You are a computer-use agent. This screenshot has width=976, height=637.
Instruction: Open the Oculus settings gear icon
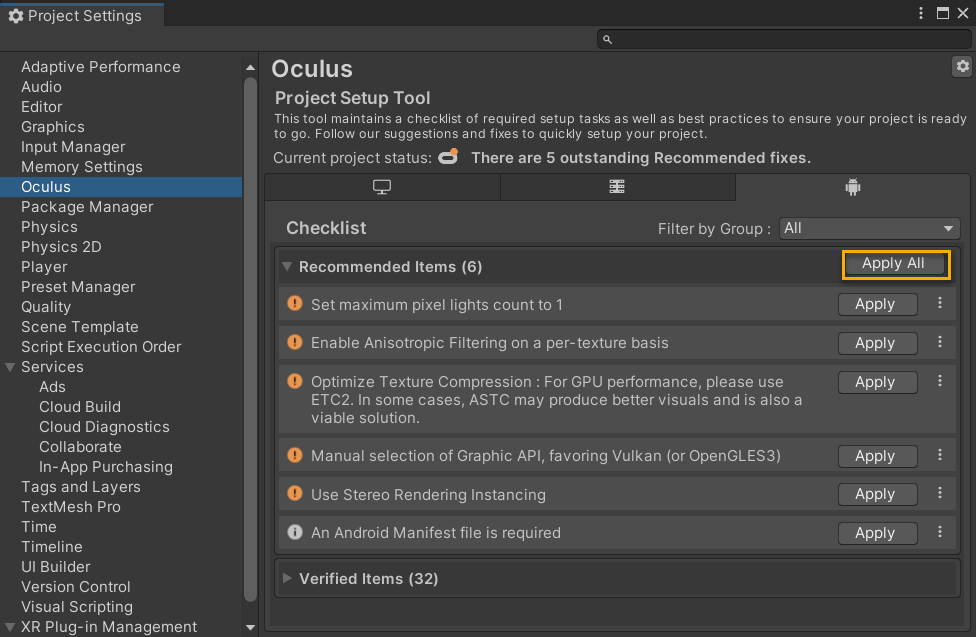(962, 66)
